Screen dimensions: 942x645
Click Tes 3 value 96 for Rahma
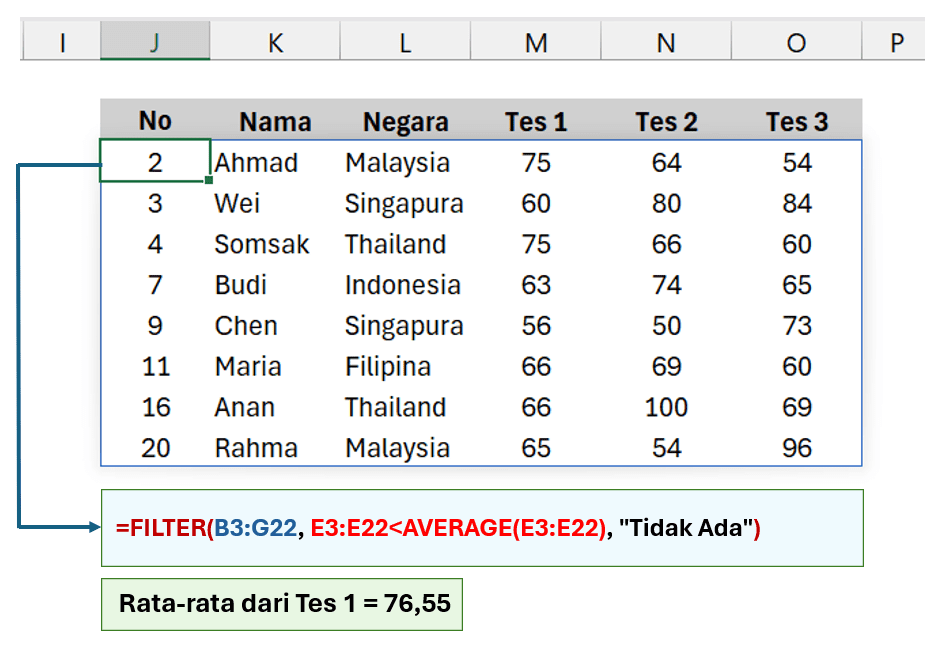pyautogui.click(x=797, y=448)
